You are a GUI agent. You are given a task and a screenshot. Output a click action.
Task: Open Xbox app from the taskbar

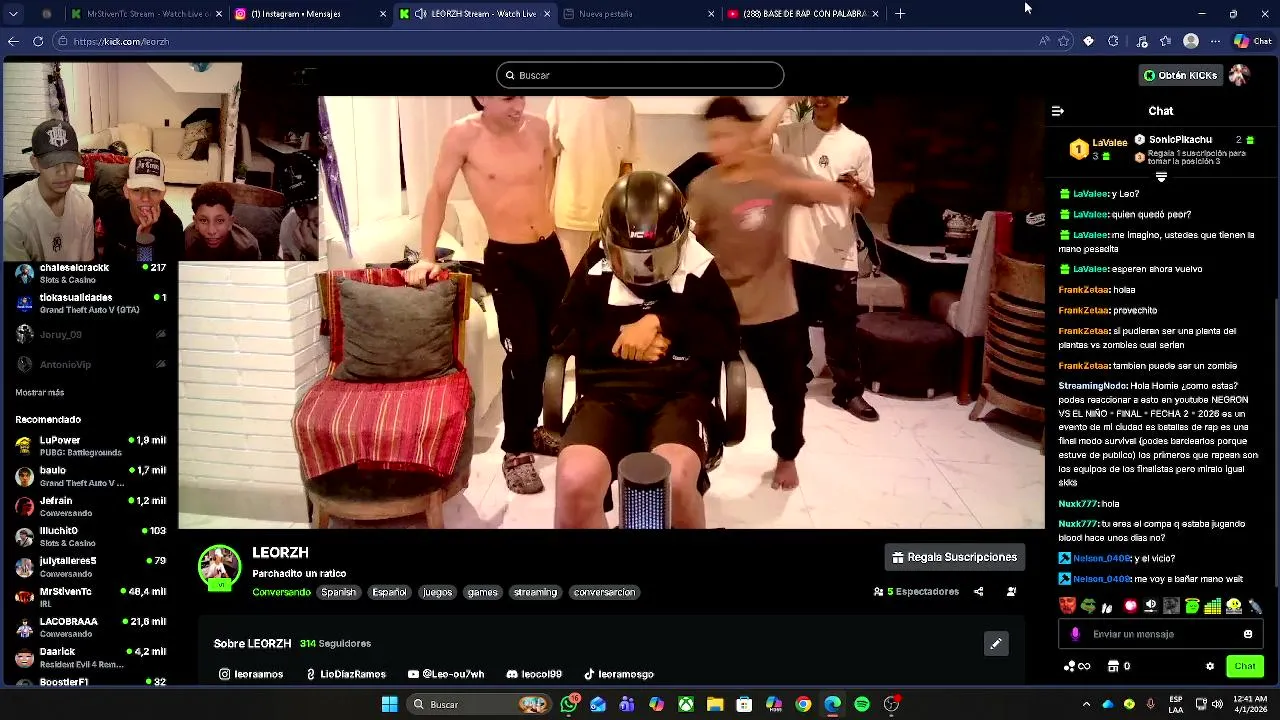686,704
